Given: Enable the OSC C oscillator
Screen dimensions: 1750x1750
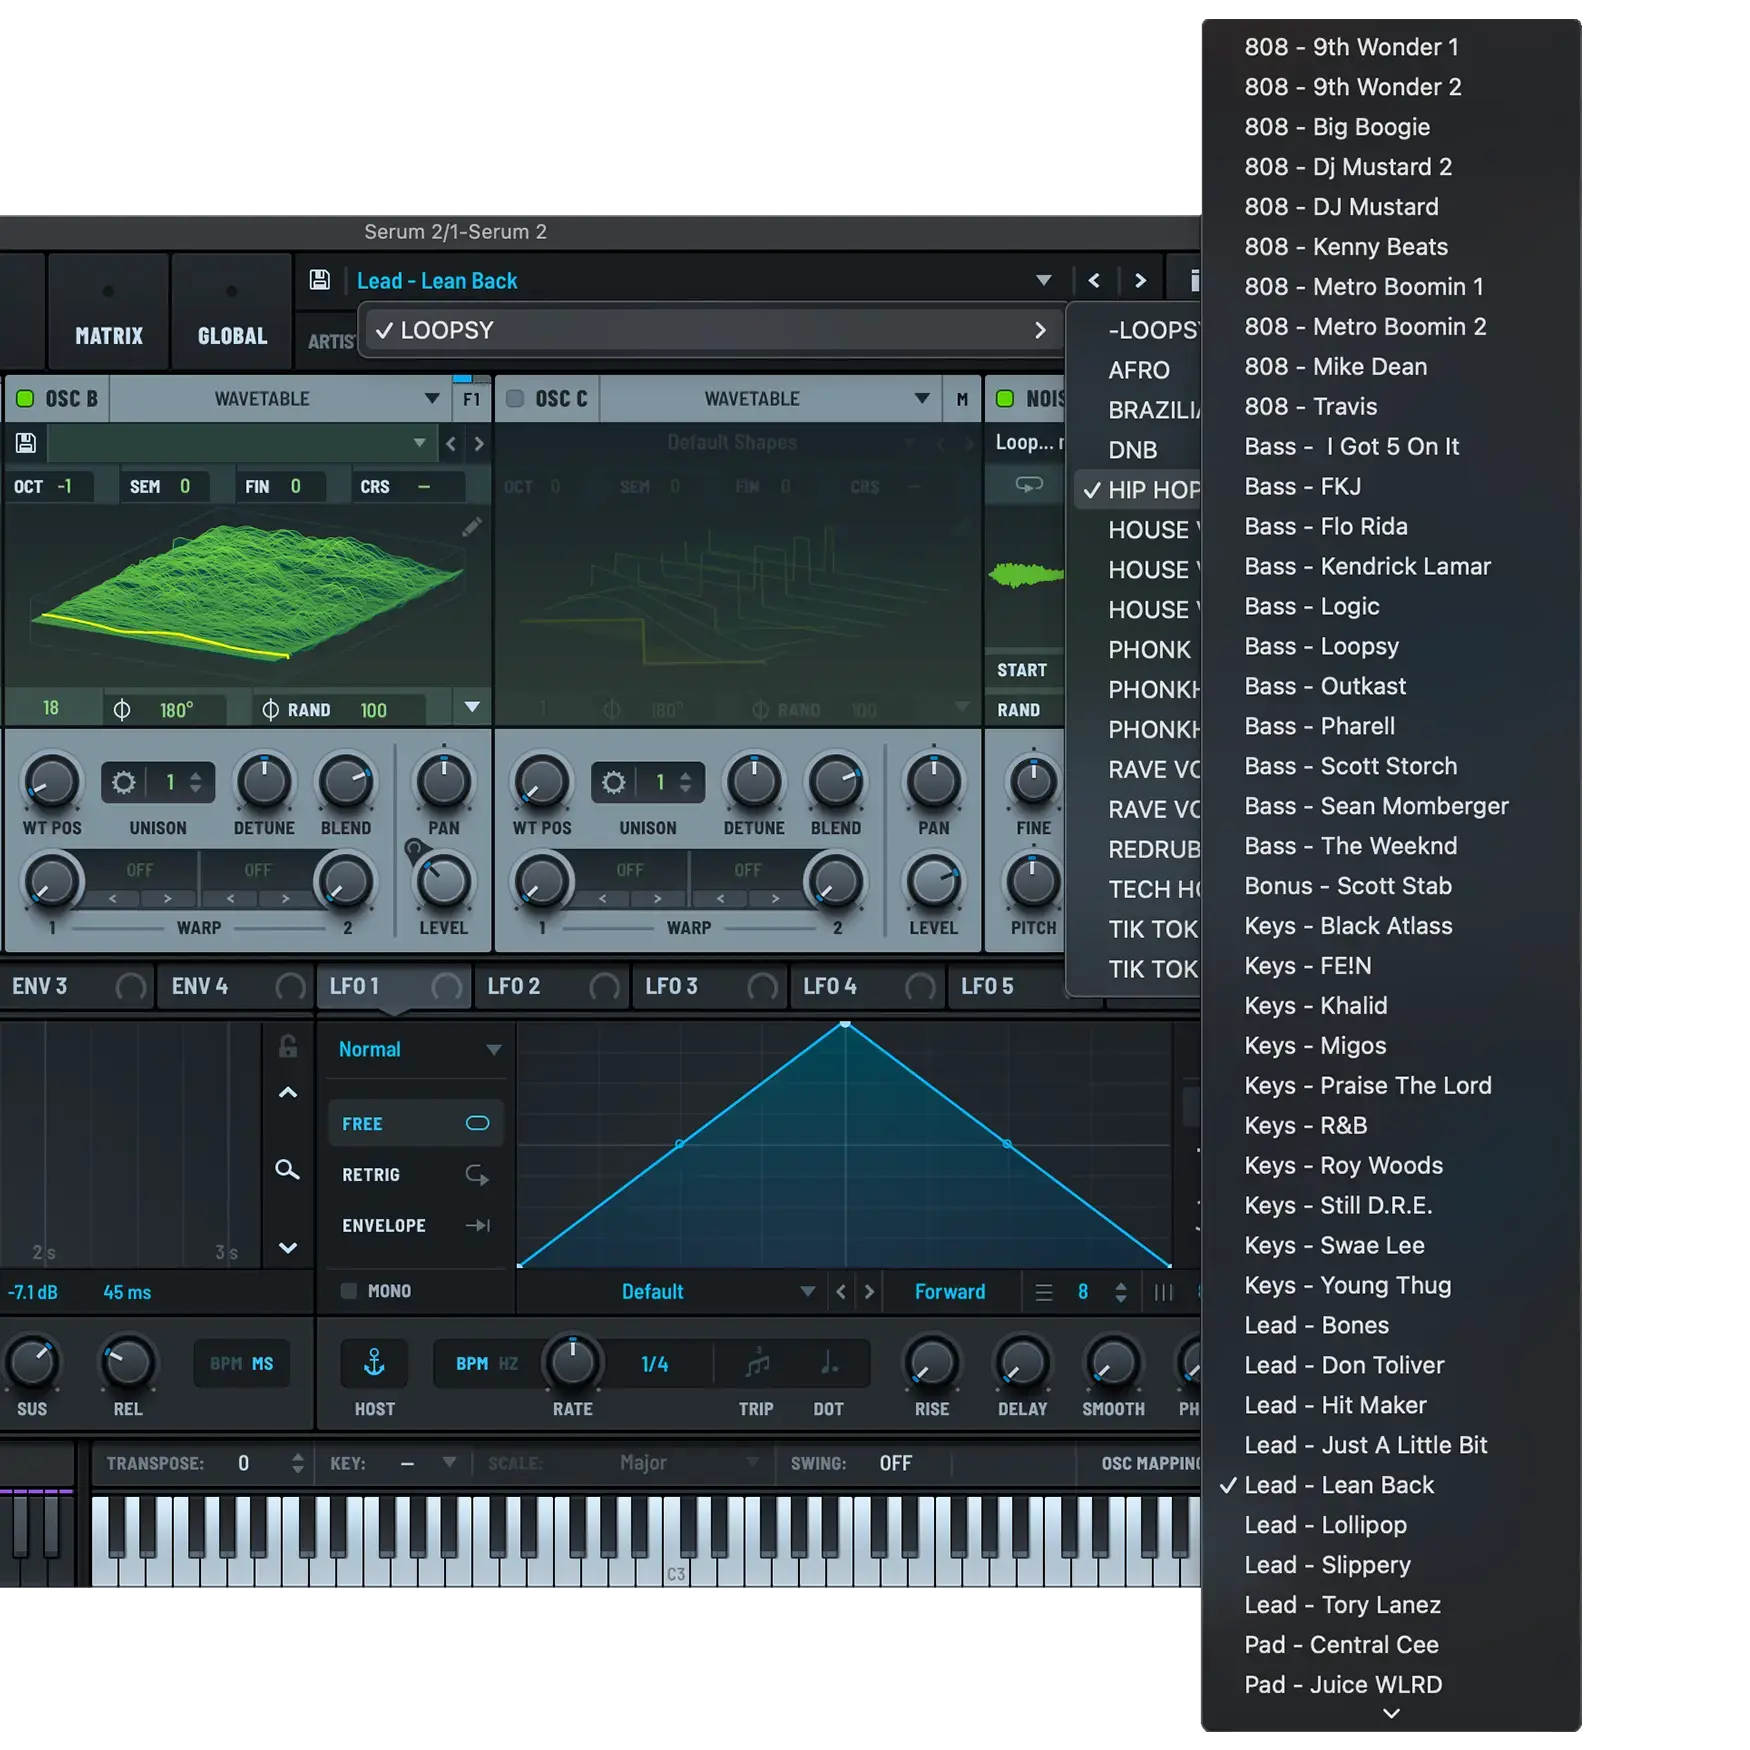Looking at the screenshot, I should point(515,399).
